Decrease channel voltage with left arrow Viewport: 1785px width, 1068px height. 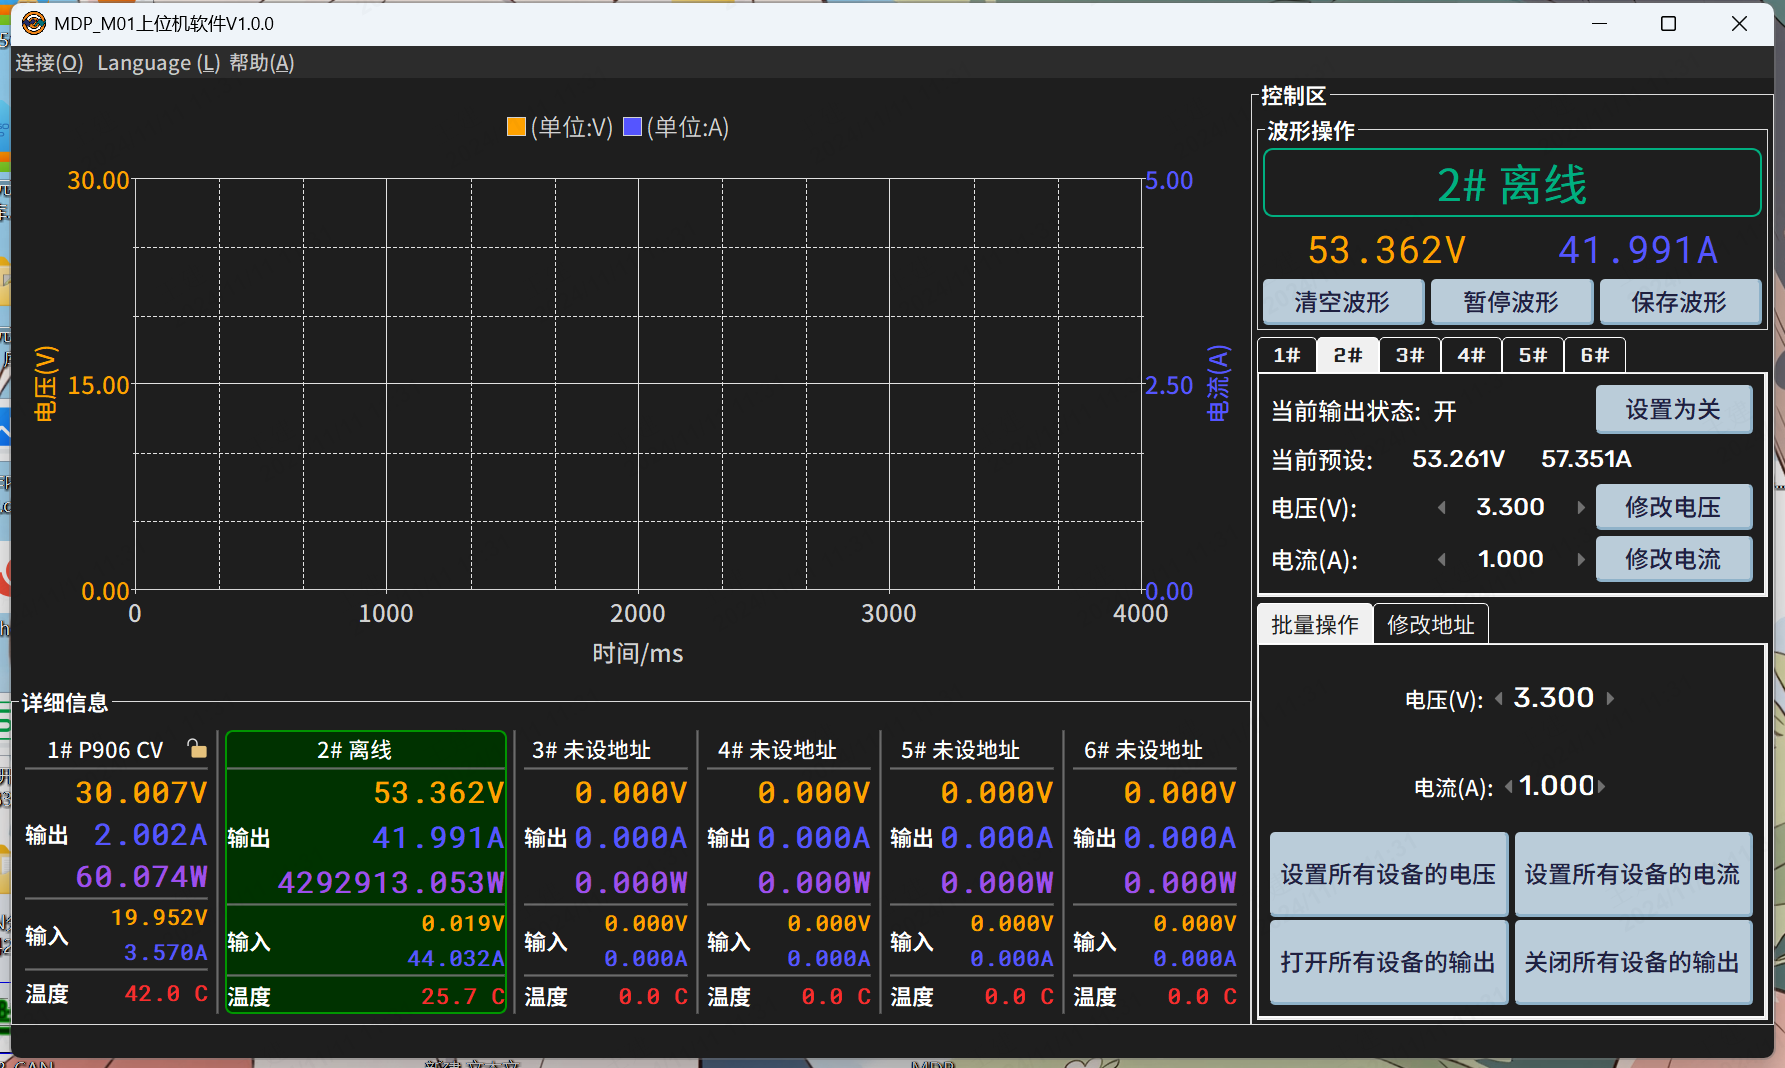tap(1442, 508)
